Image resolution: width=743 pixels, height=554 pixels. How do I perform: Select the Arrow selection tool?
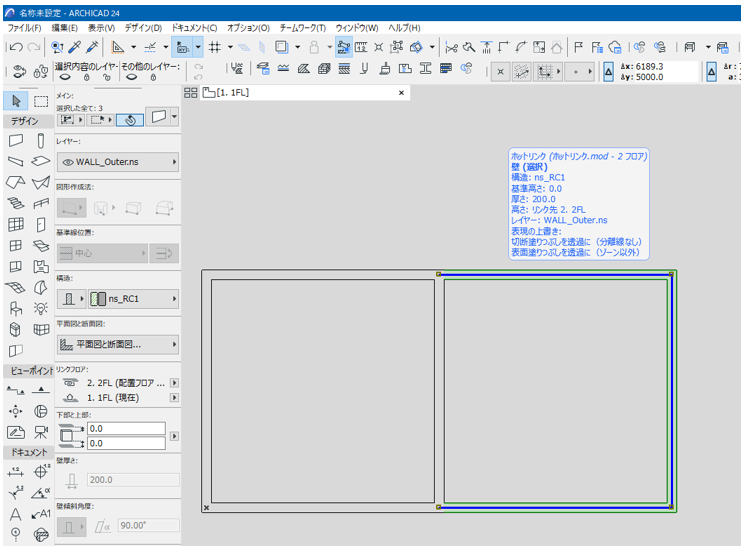[16, 101]
